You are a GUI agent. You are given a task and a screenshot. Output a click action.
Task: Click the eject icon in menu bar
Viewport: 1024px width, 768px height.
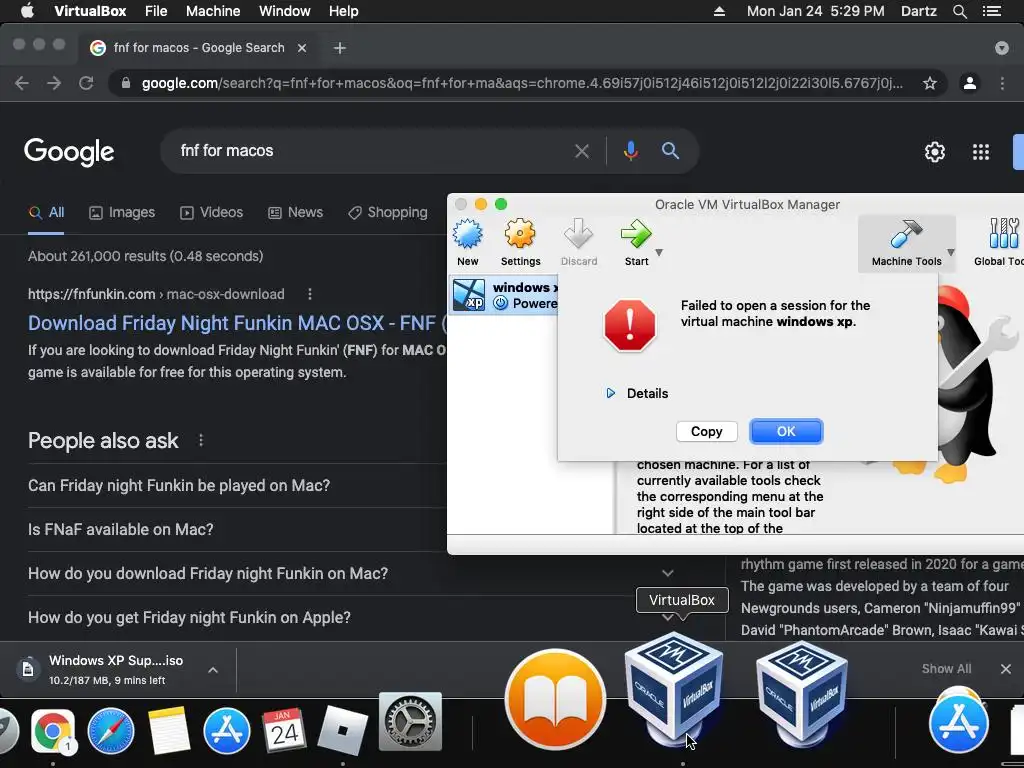(x=719, y=11)
